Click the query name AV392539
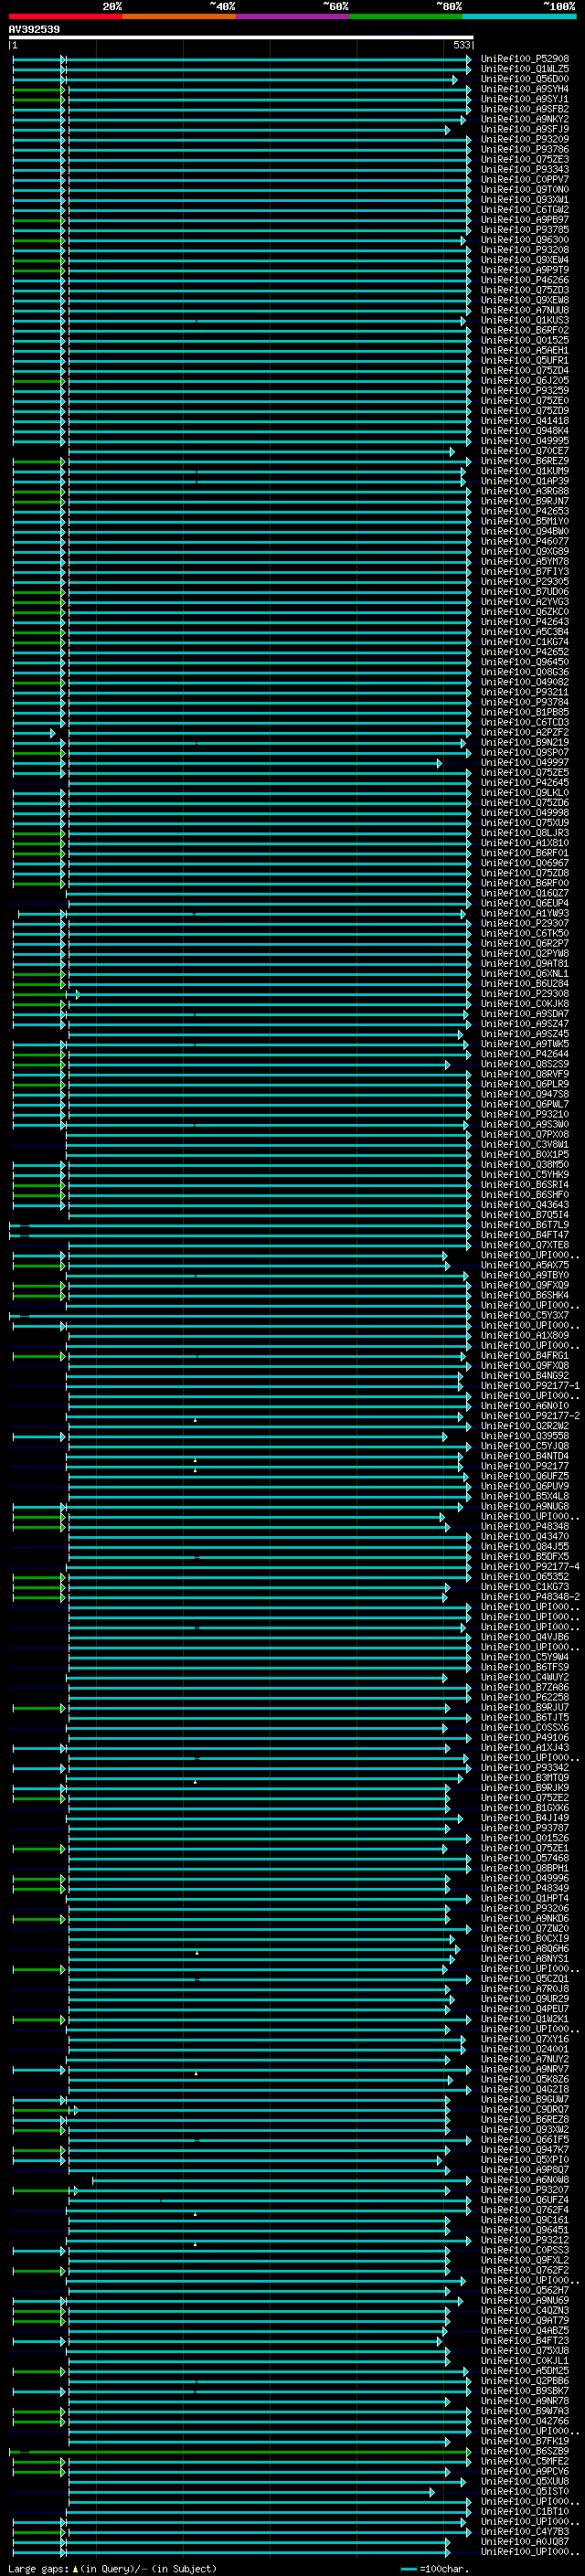Screen dimensions: 585x2576 (x=34, y=30)
